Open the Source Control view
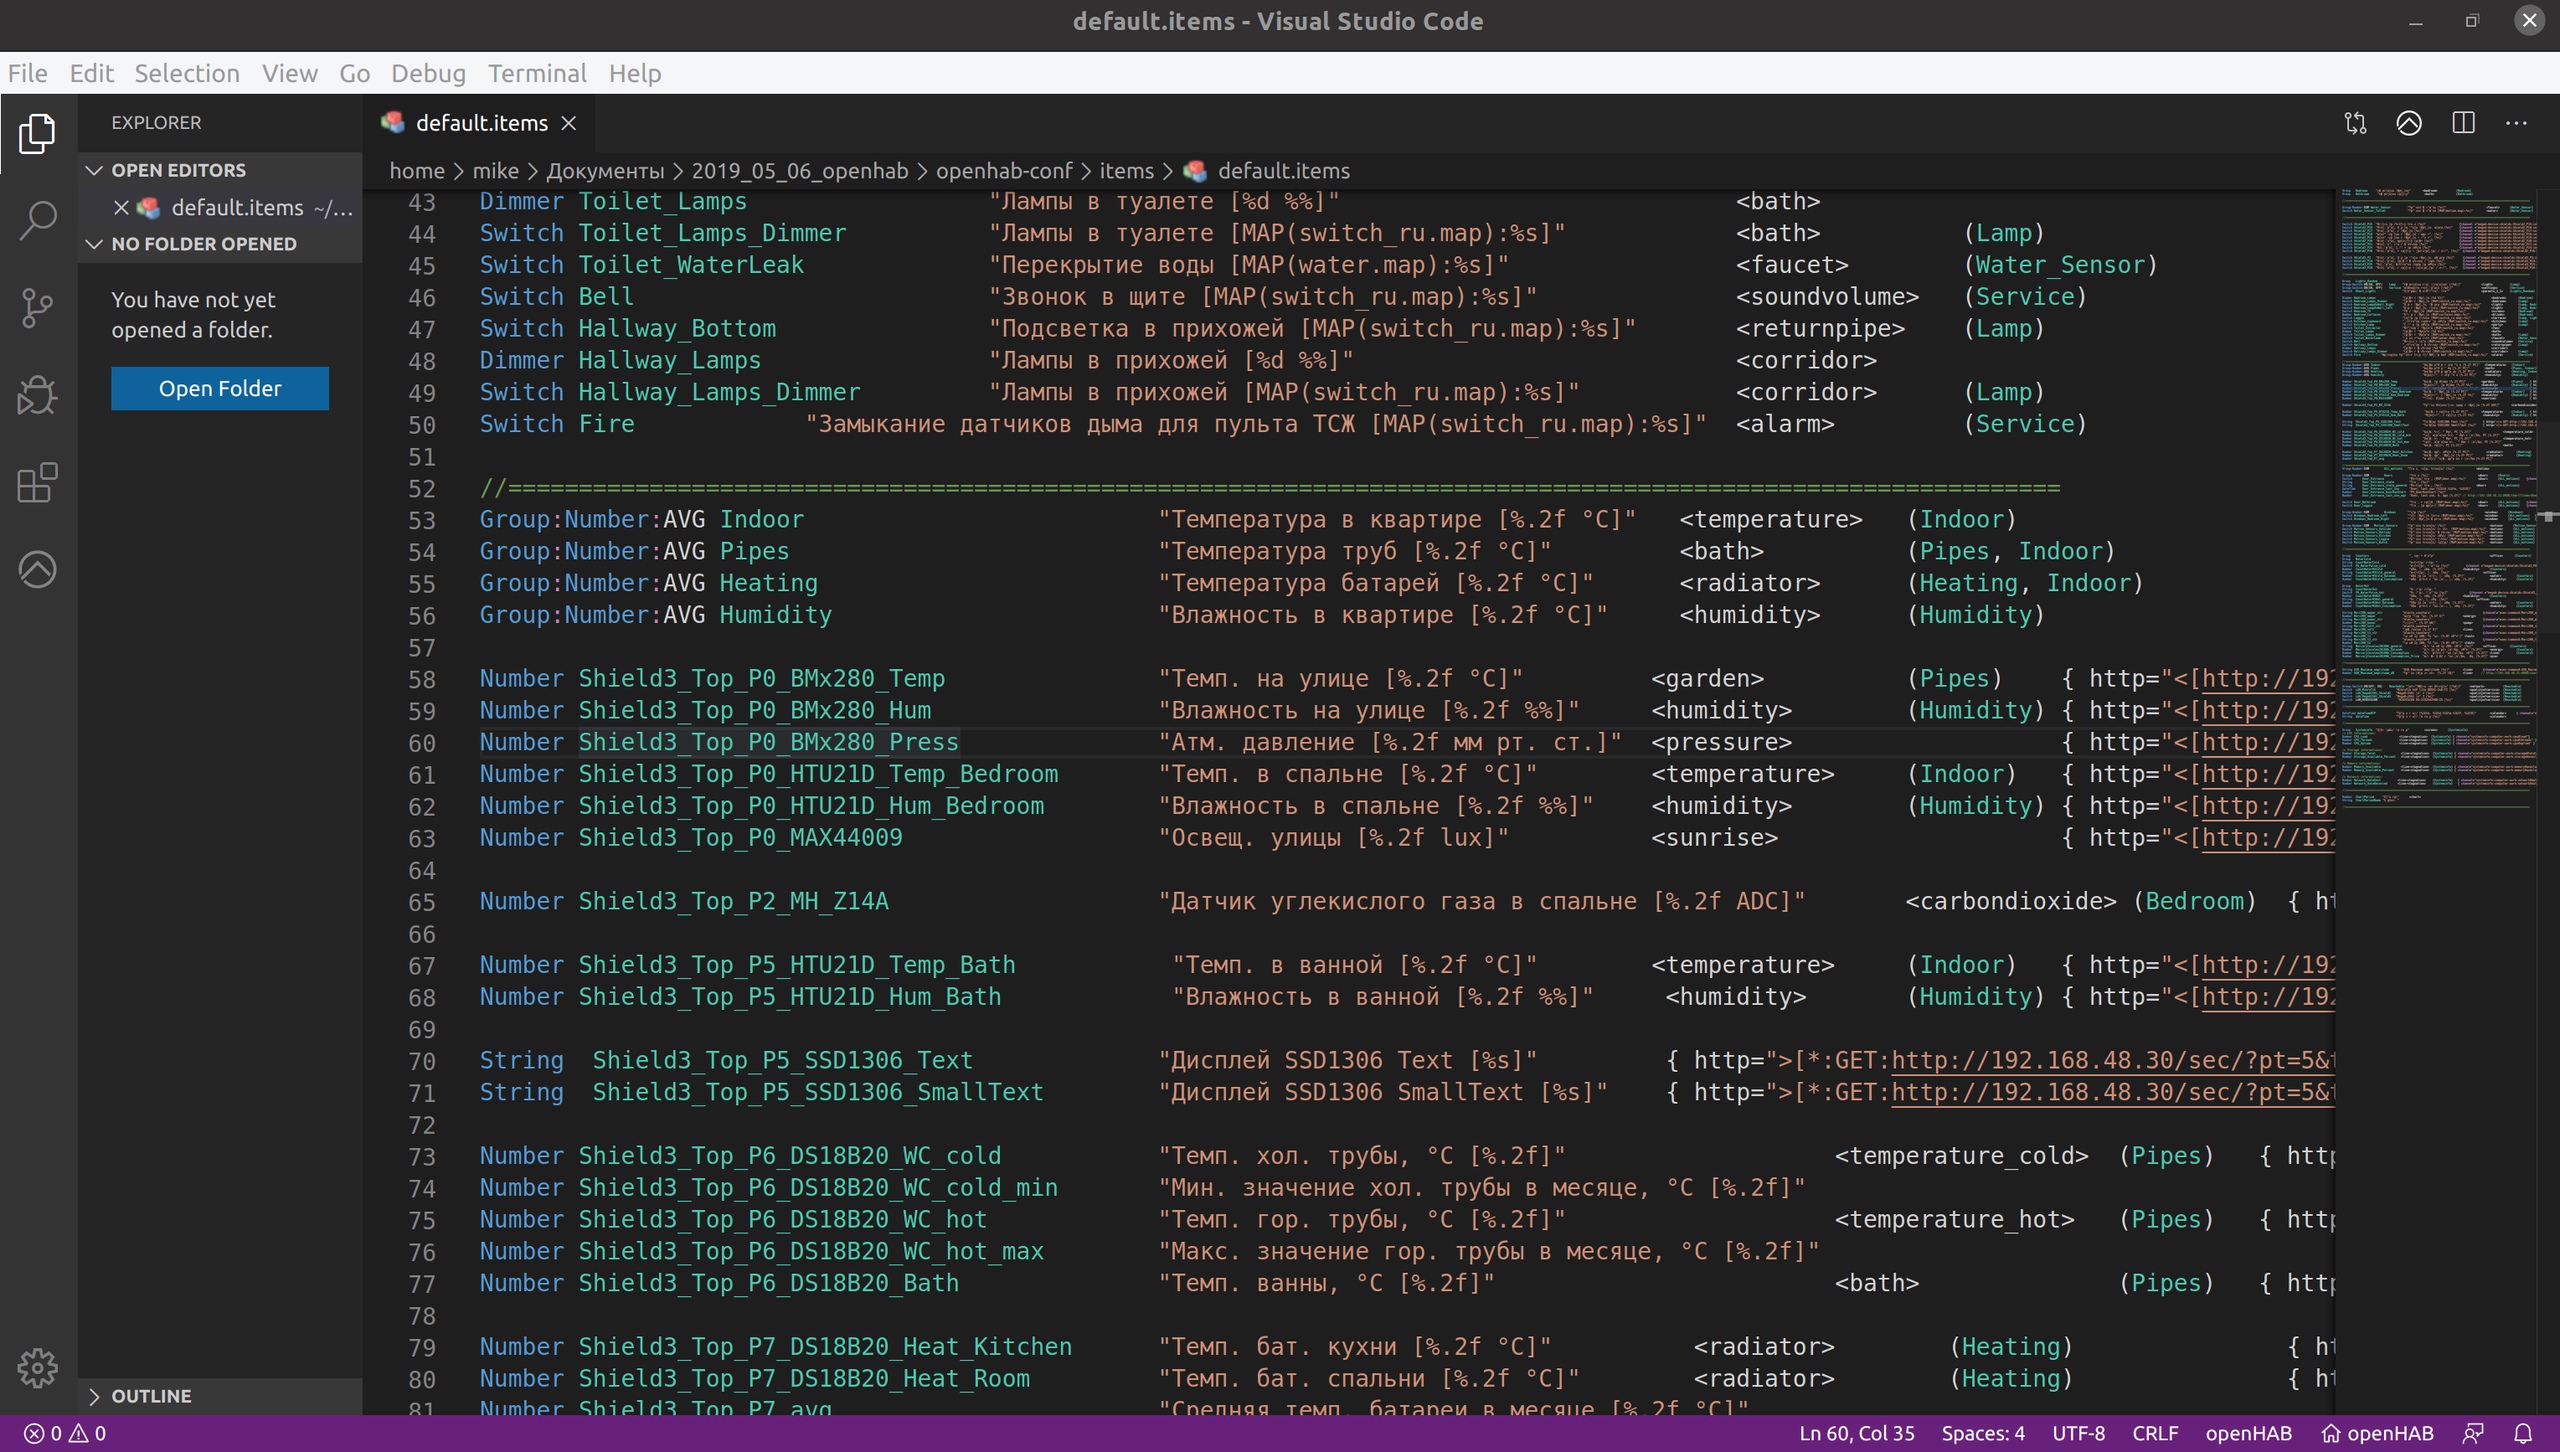 (38, 308)
